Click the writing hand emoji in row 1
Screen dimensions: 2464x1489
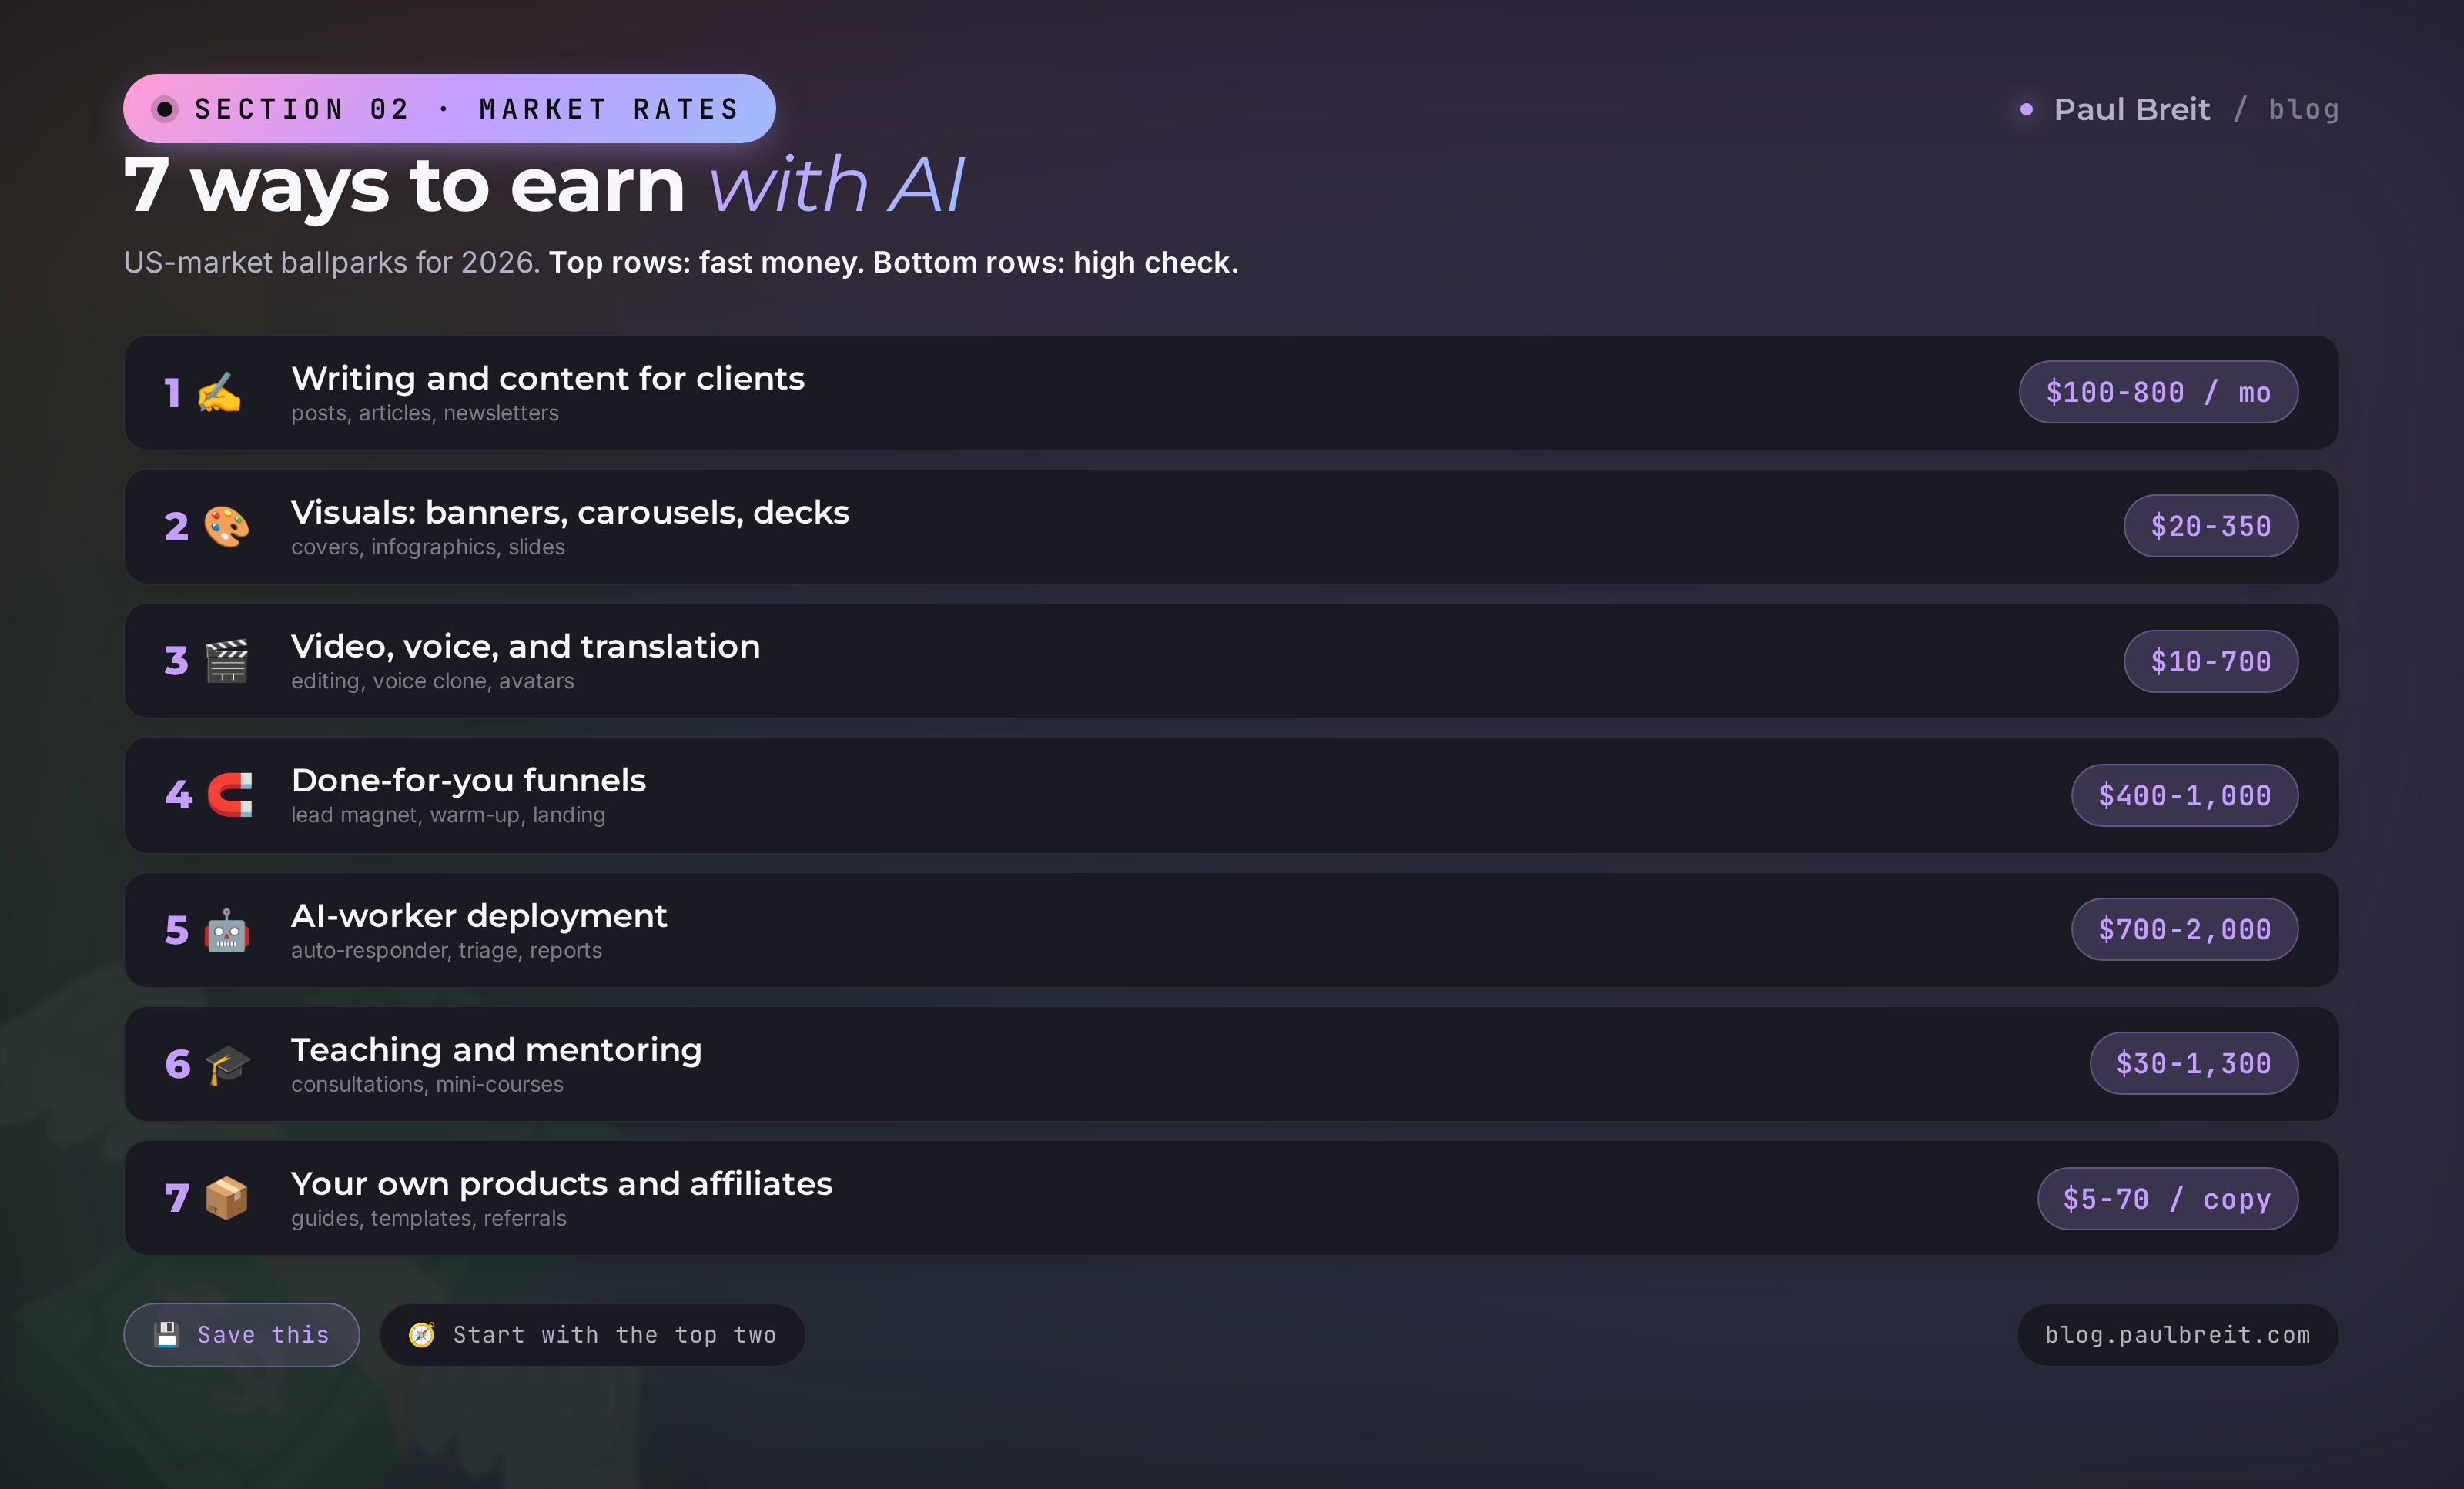(x=219, y=392)
